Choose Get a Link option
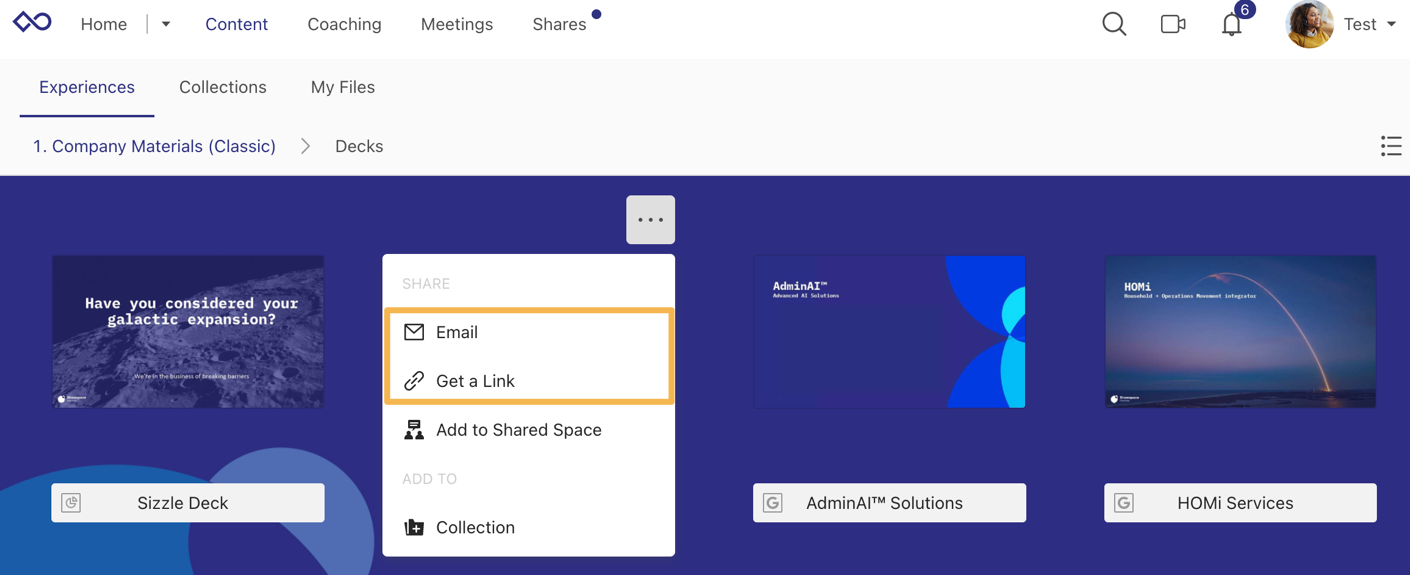The width and height of the screenshot is (1410, 575). click(529, 381)
